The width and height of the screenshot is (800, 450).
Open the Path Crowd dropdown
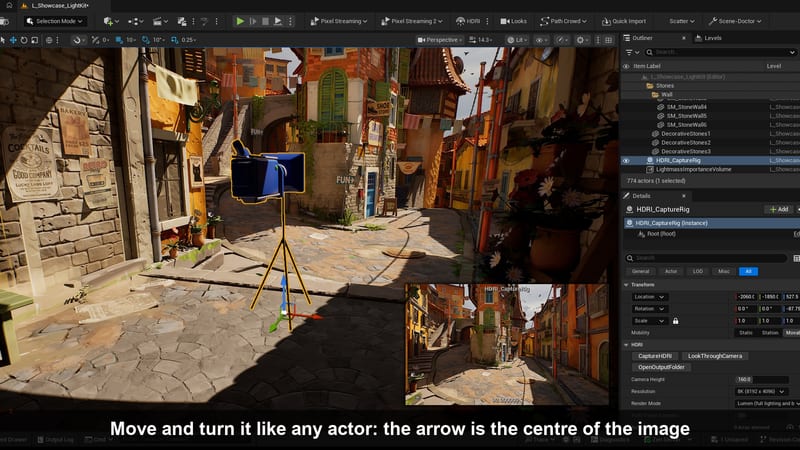pyautogui.click(x=564, y=21)
